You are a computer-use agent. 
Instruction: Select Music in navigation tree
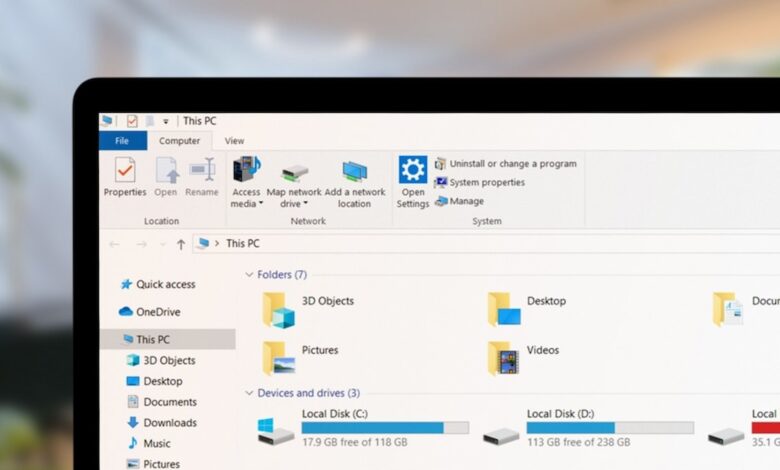coord(149,443)
